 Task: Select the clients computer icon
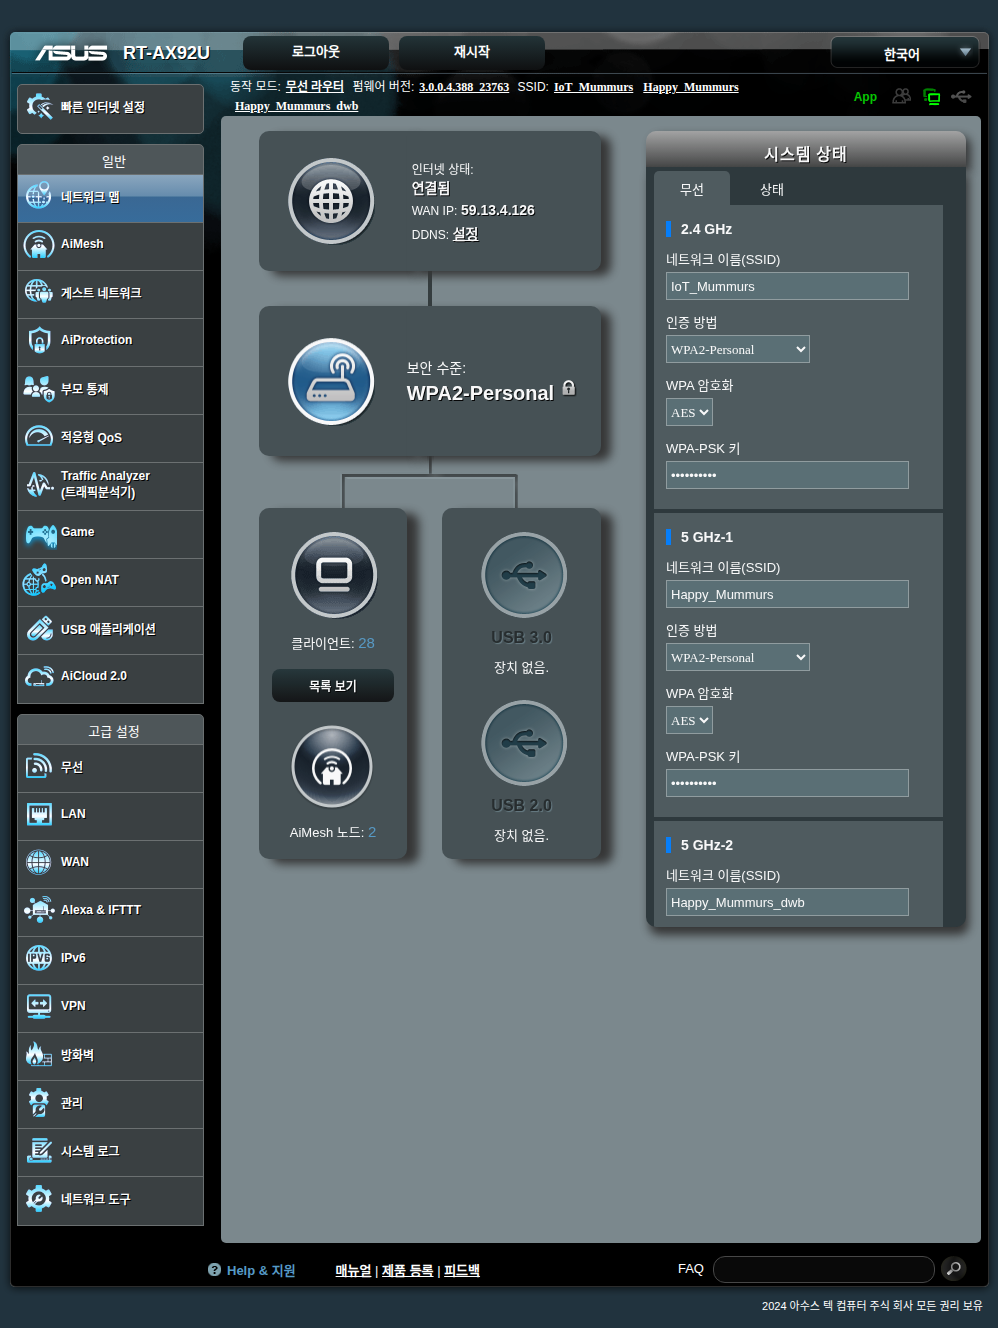(x=334, y=575)
